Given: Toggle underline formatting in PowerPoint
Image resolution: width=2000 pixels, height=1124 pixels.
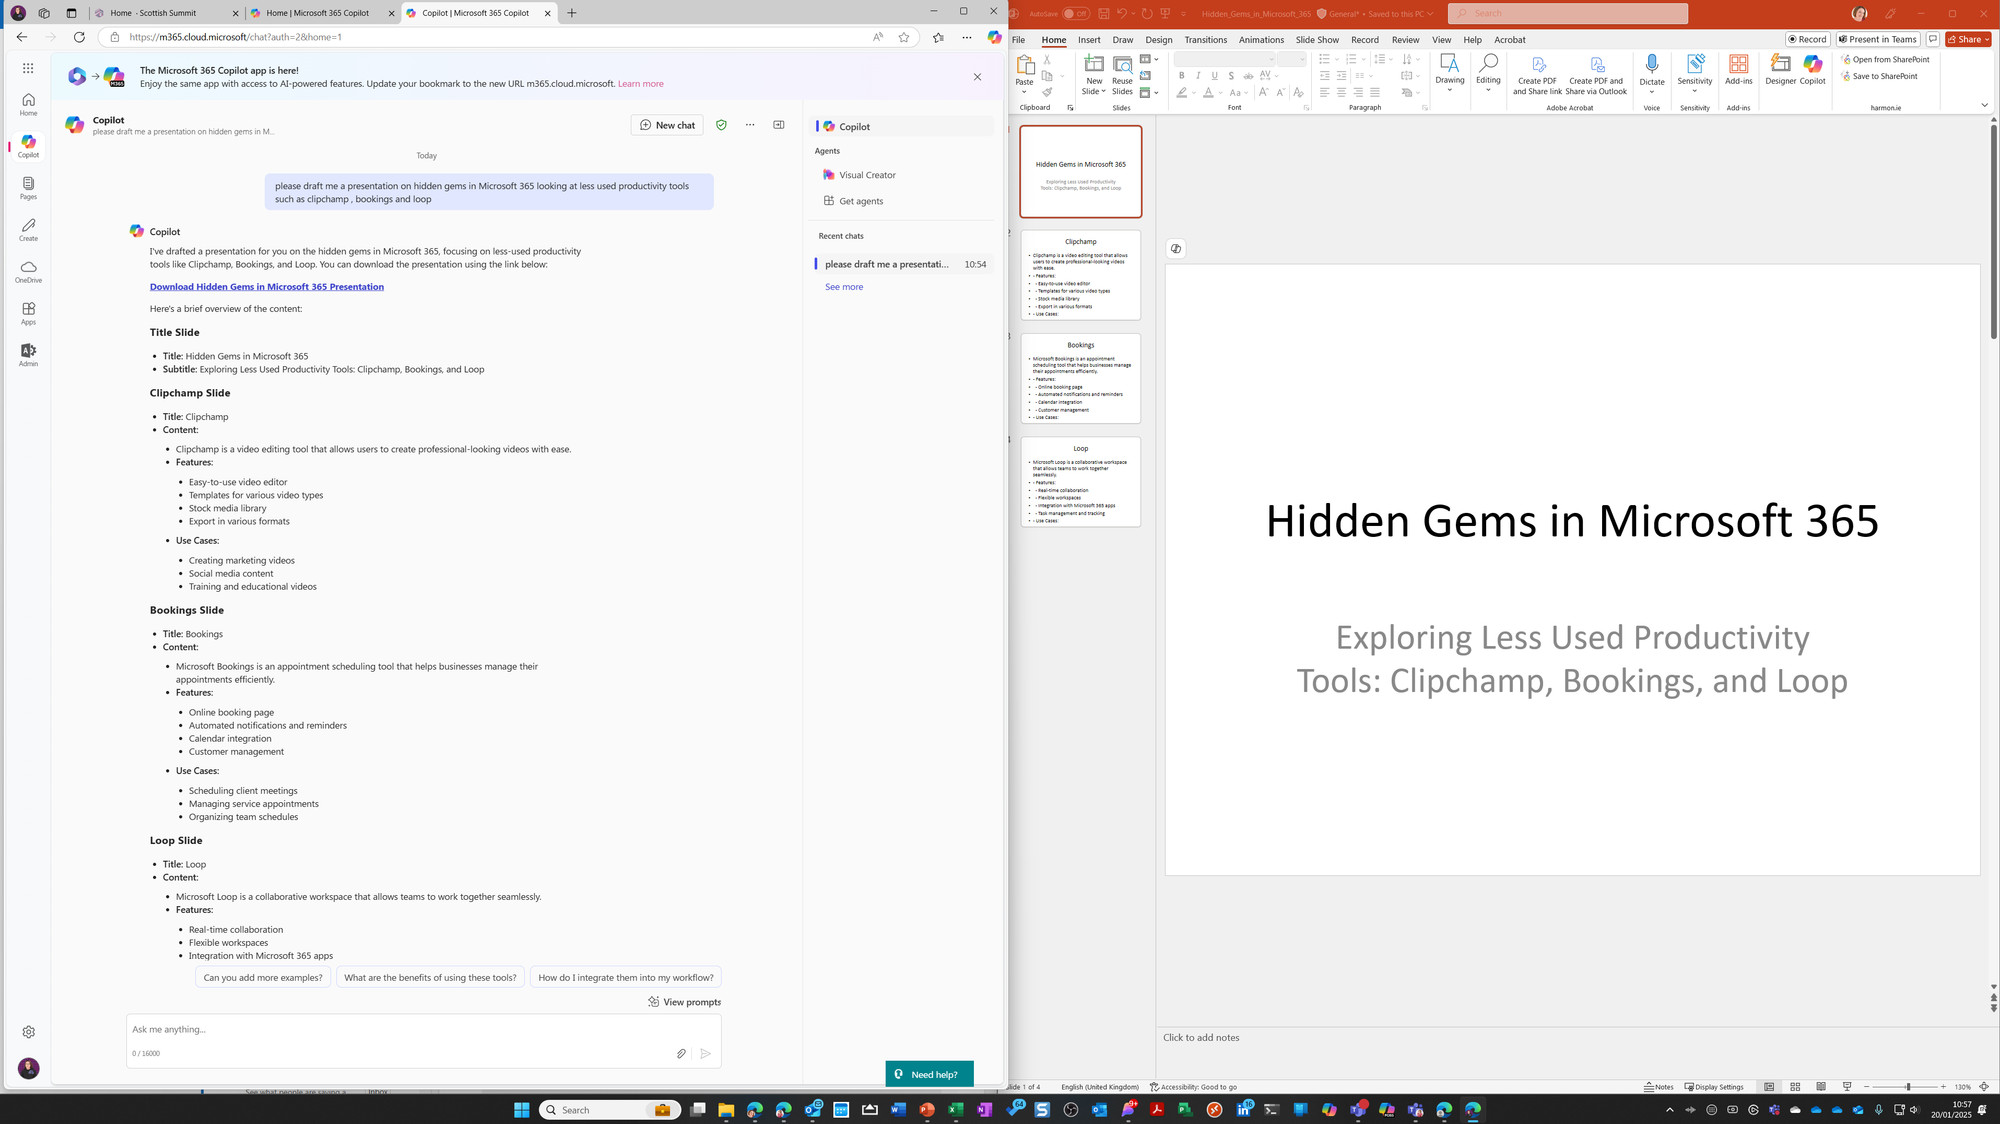Looking at the screenshot, I should 1215,76.
